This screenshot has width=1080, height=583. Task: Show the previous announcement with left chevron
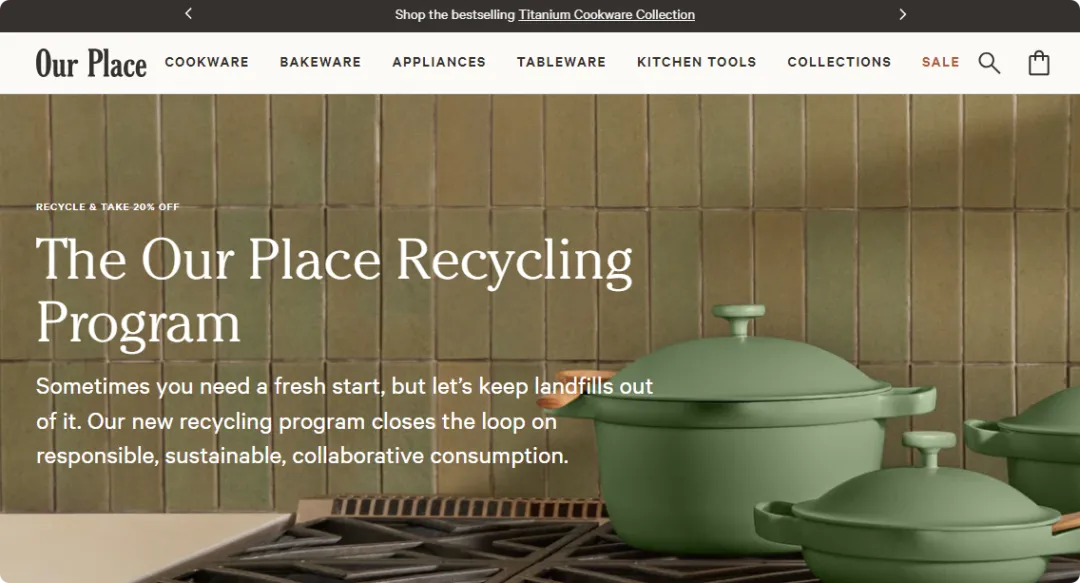coord(188,14)
